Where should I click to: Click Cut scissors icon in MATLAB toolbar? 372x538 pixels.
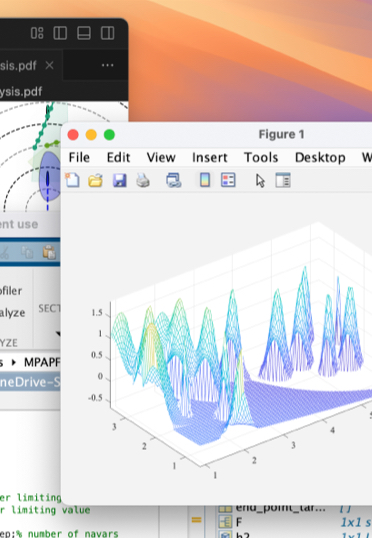(x=4, y=253)
